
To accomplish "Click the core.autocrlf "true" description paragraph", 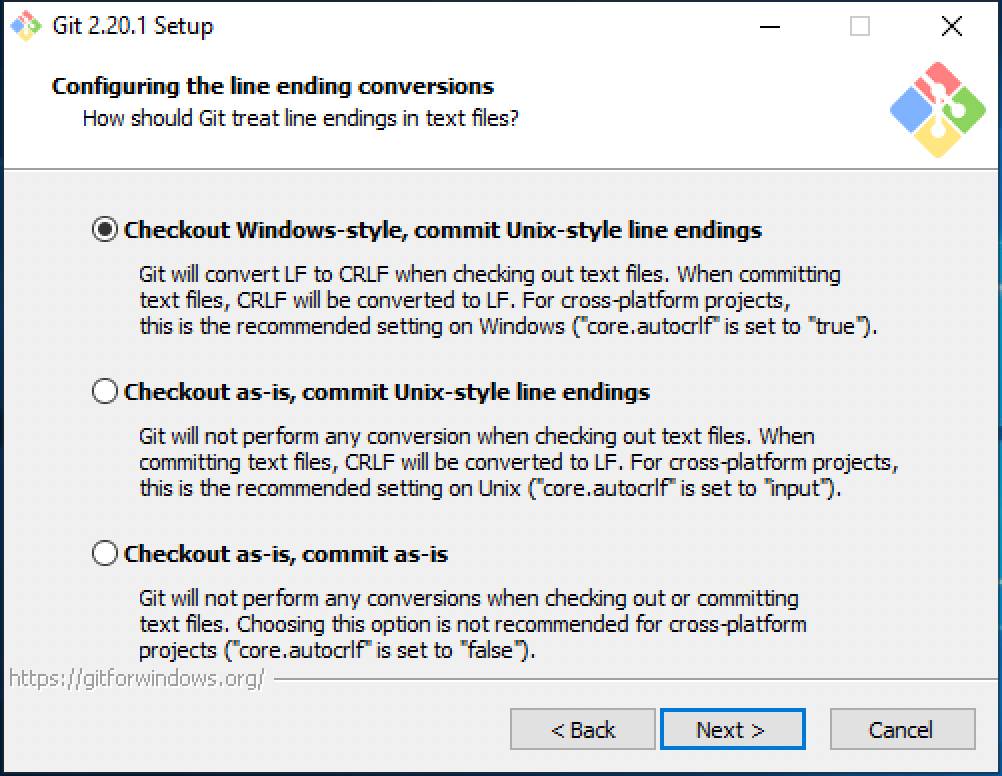I will click(507, 300).
